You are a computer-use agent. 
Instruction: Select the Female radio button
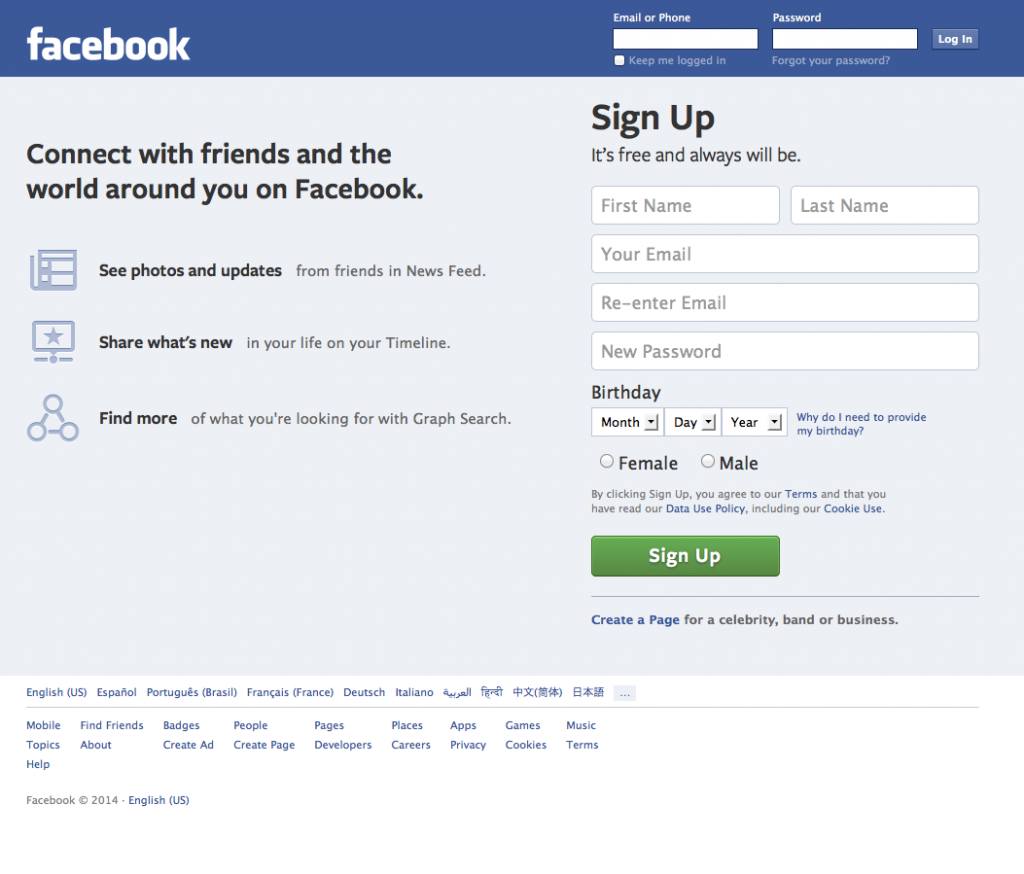[607, 461]
